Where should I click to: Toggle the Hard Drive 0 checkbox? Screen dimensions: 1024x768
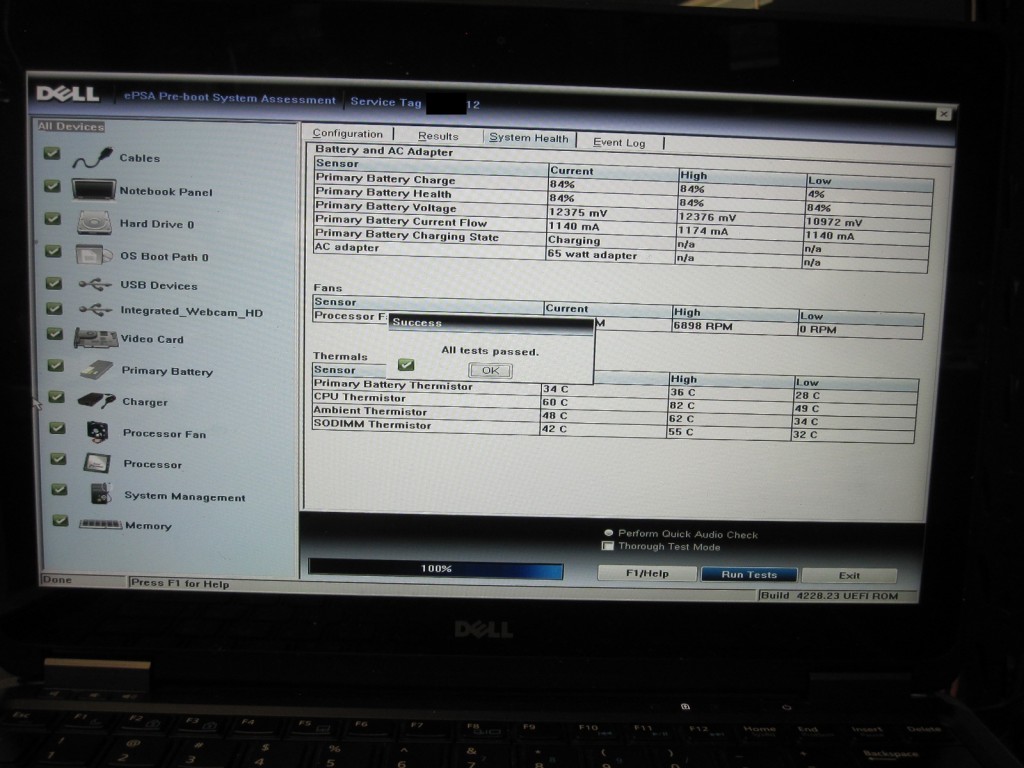(53, 219)
